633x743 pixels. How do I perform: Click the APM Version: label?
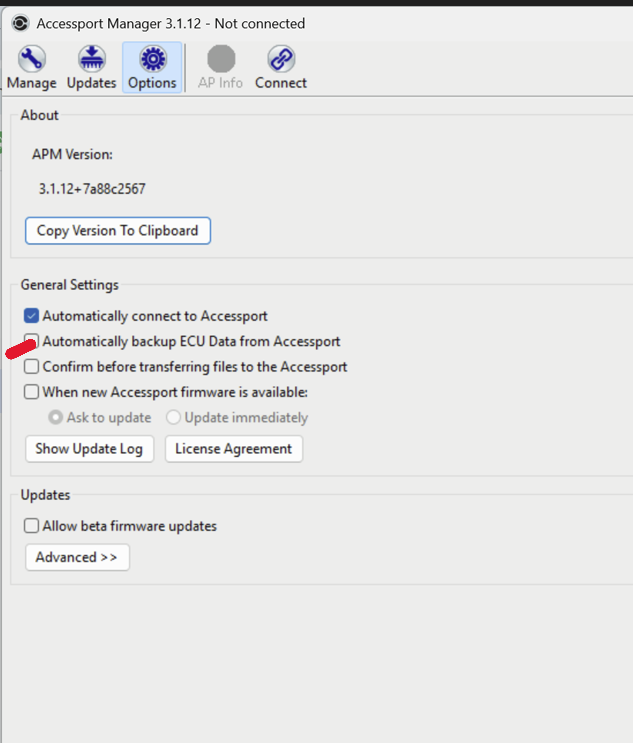[72, 154]
